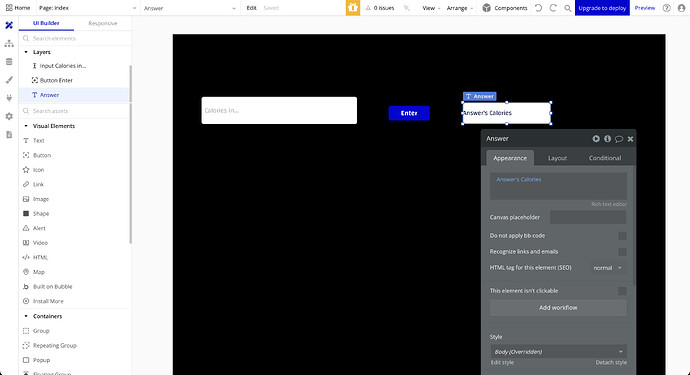The width and height of the screenshot is (690, 375).
Task: Open the search magnifier in top bar
Action: [568, 8]
